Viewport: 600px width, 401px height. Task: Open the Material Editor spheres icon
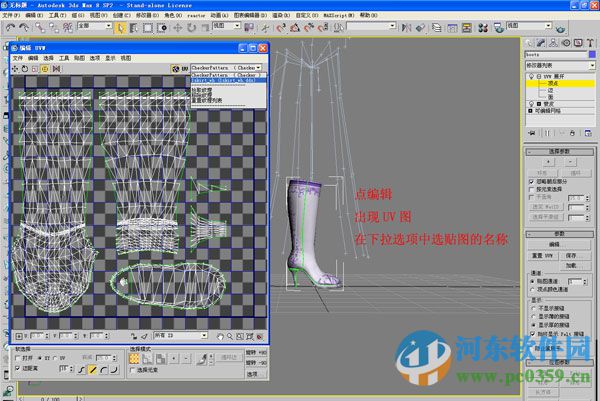click(483, 28)
